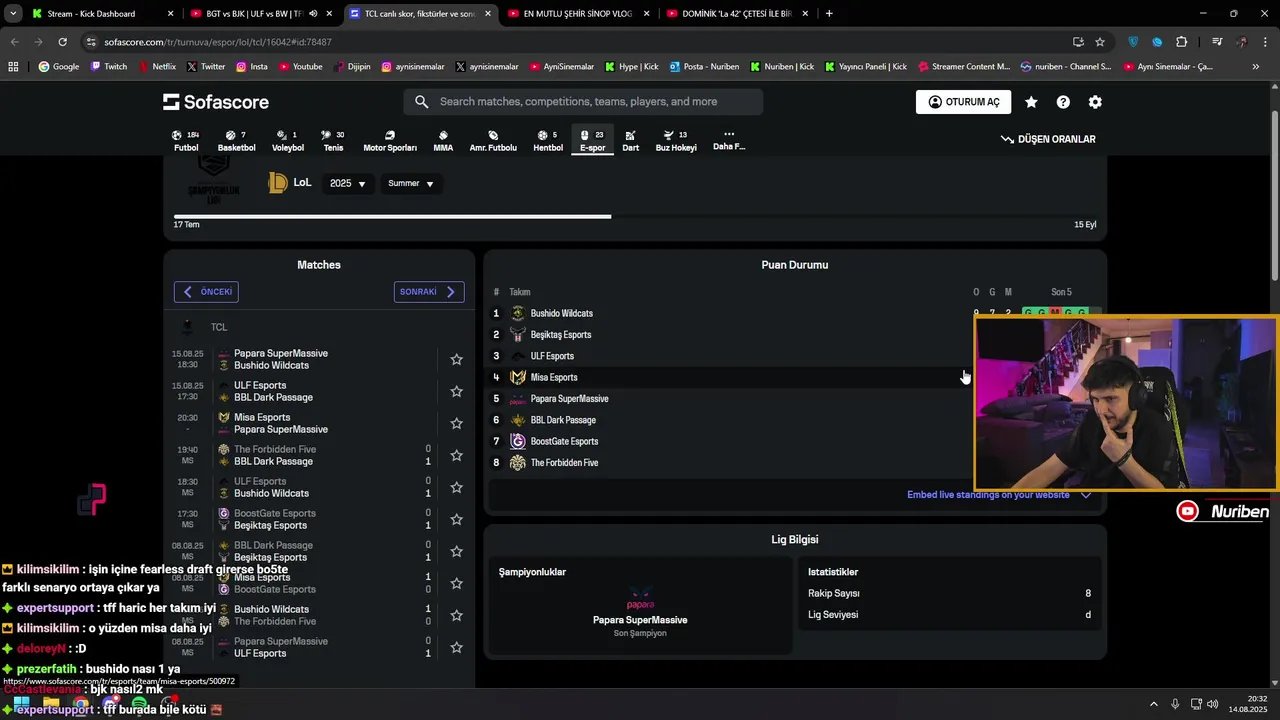The height and width of the screenshot is (720, 1280).
Task: Open Misa Esports in the standings
Action: [x=554, y=378]
